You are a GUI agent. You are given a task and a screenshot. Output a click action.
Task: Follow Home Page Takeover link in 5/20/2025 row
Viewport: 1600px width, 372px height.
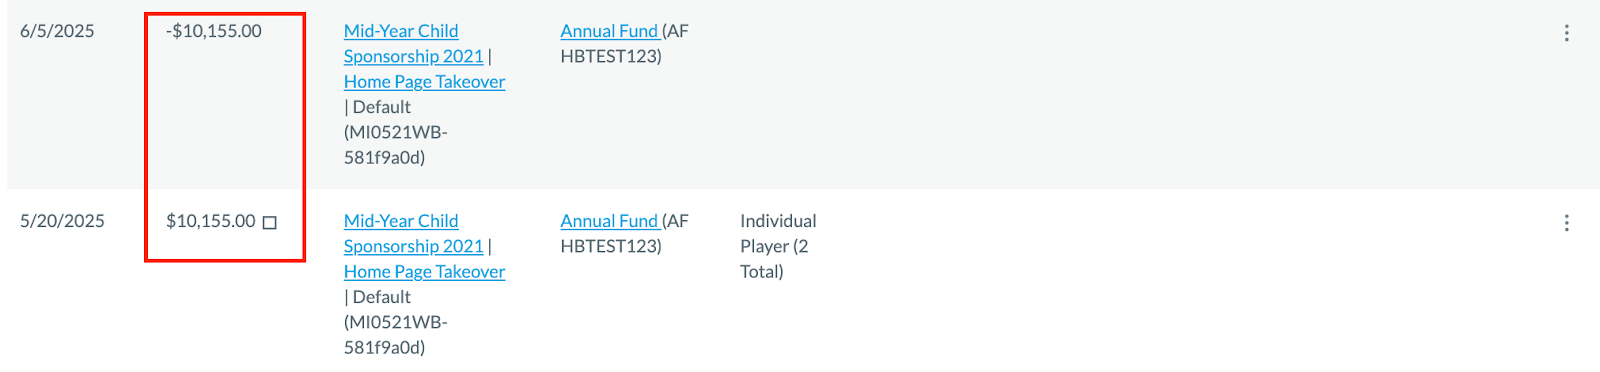(x=424, y=272)
